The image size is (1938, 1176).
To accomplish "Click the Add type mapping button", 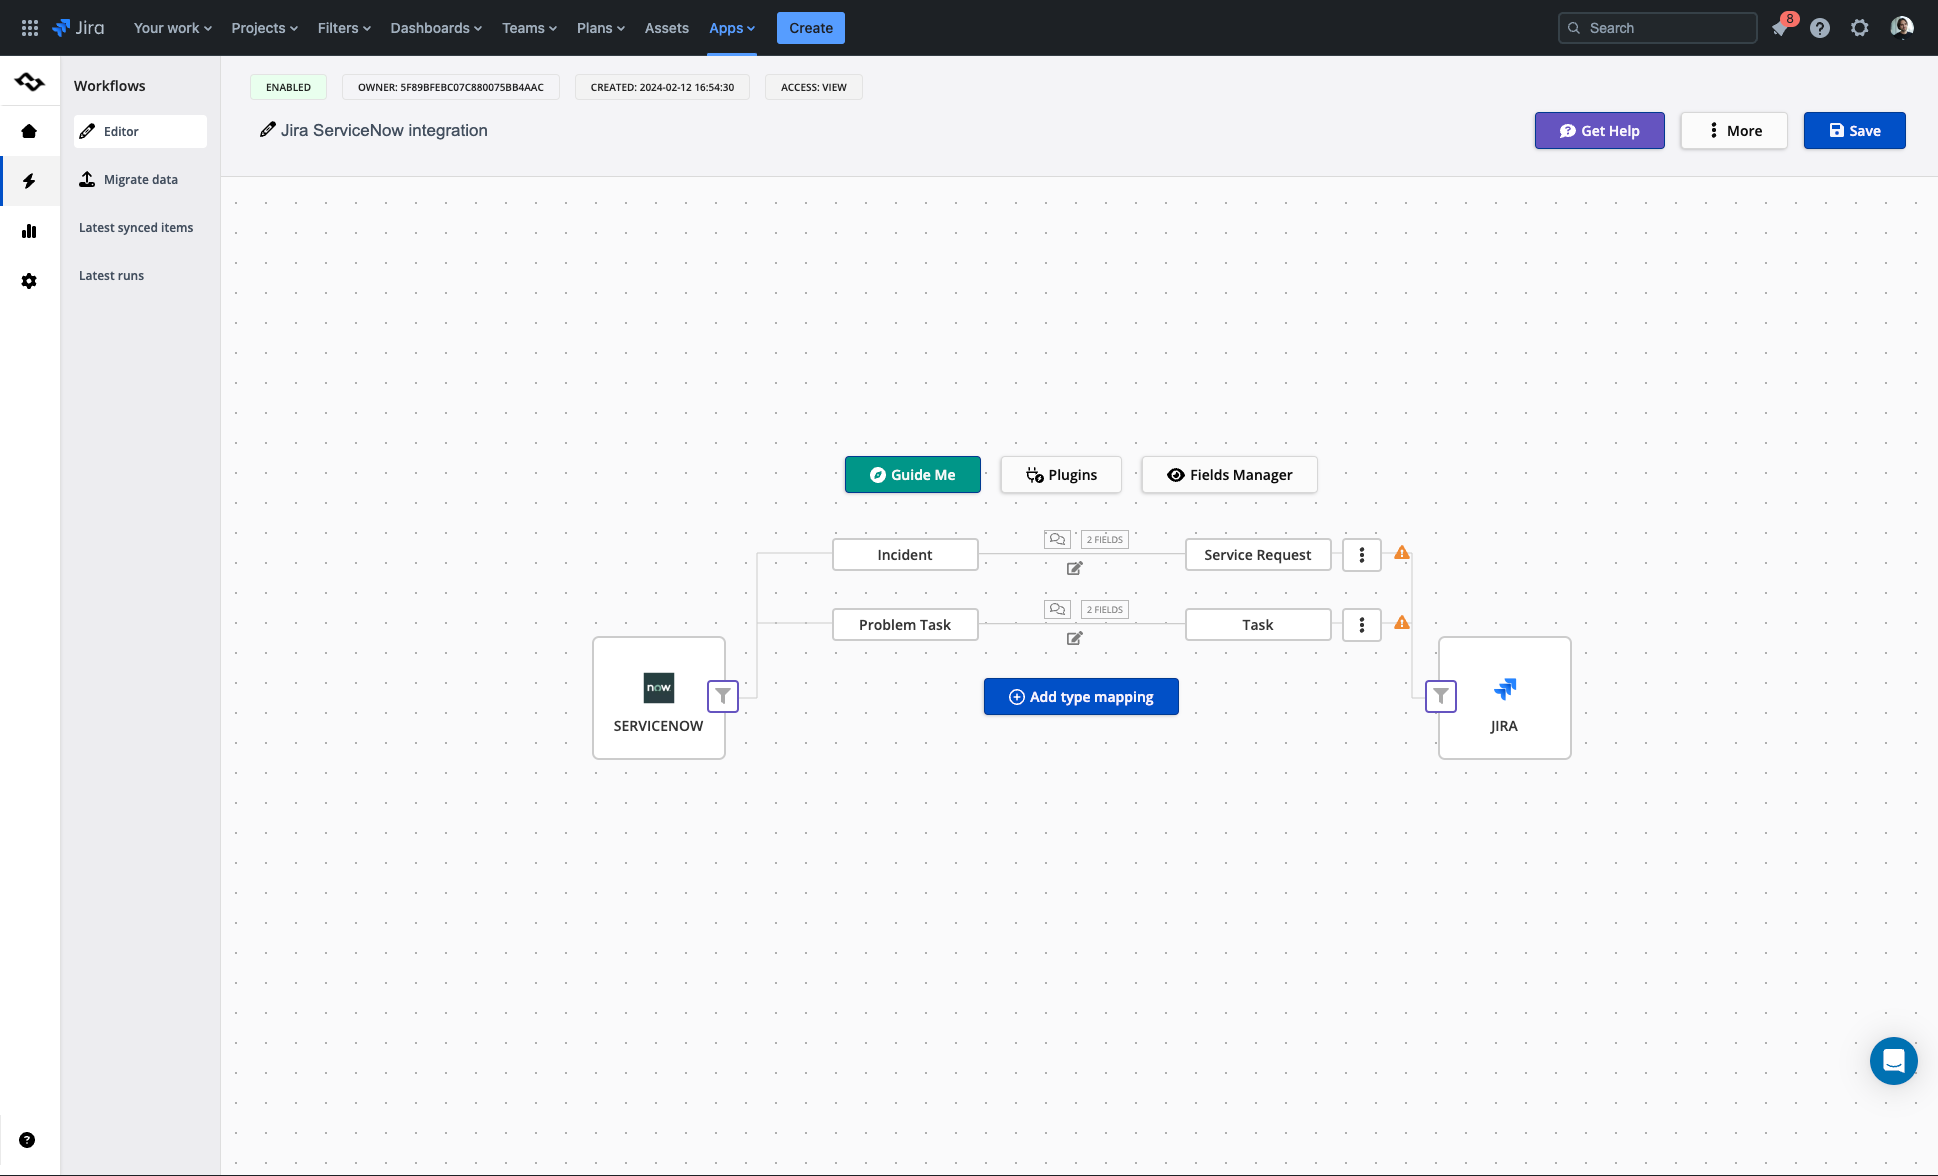I will click(1080, 696).
